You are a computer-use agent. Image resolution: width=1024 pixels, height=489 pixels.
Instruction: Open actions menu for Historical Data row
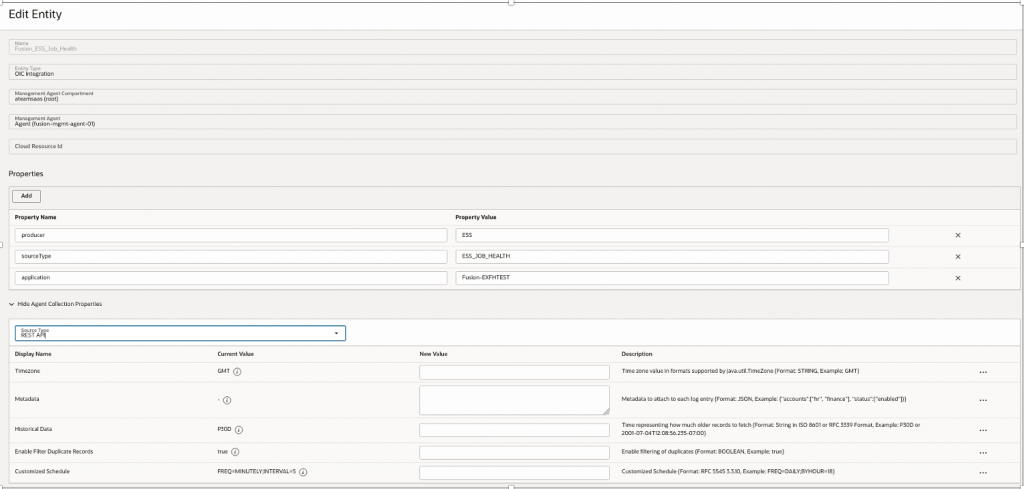tap(983, 431)
